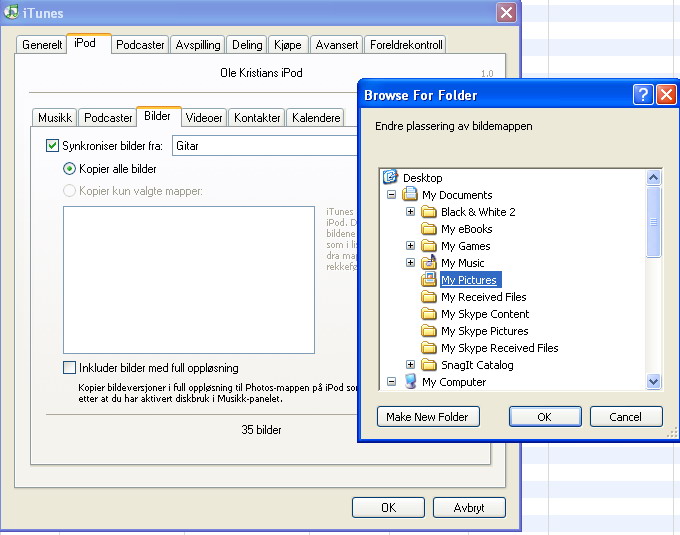Close the Browse For Folder dialog
Screen dimensions: 680x535
(667, 95)
